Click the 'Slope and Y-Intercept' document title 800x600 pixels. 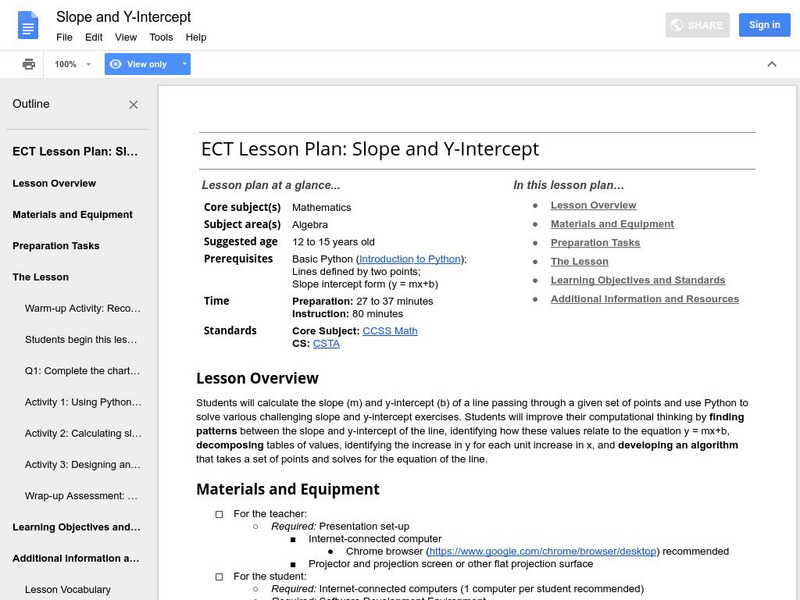pyautogui.click(x=123, y=17)
